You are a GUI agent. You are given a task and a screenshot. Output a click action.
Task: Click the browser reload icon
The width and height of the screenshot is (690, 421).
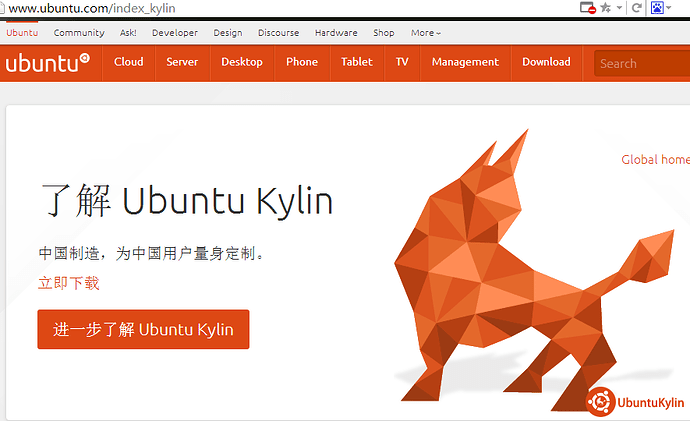point(636,7)
